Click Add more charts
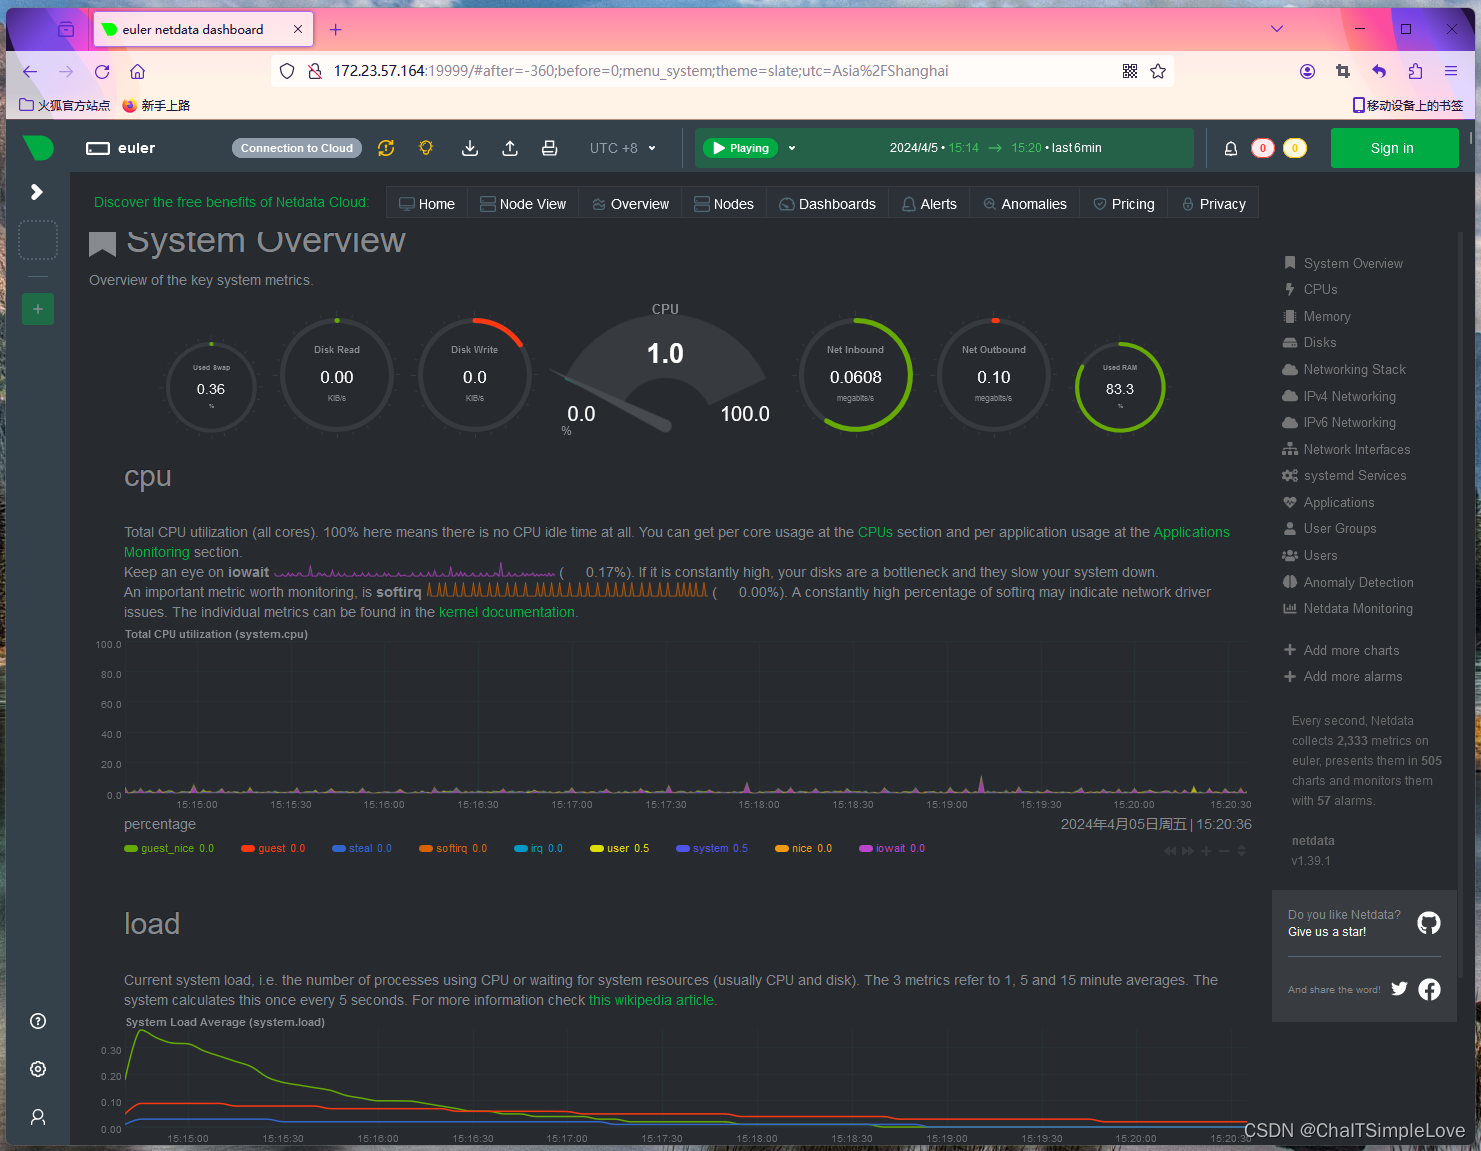Image resolution: width=1481 pixels, height=1151 pixels. pyautogui.click(x=1342, y=650)
